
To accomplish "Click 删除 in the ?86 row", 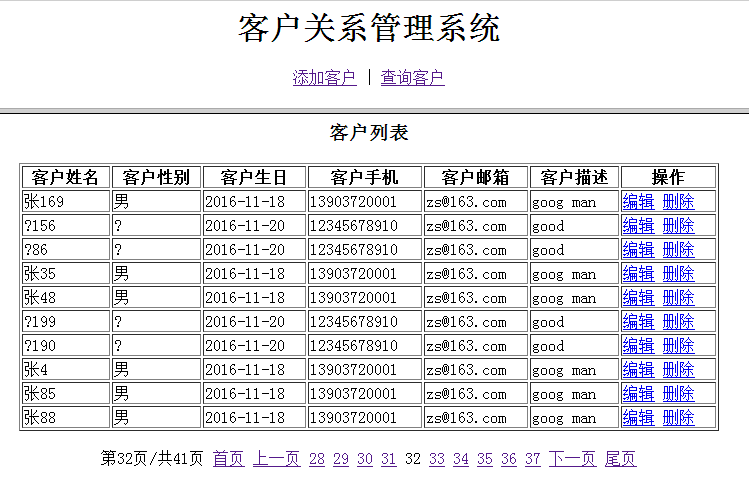I will coord(678,249).
